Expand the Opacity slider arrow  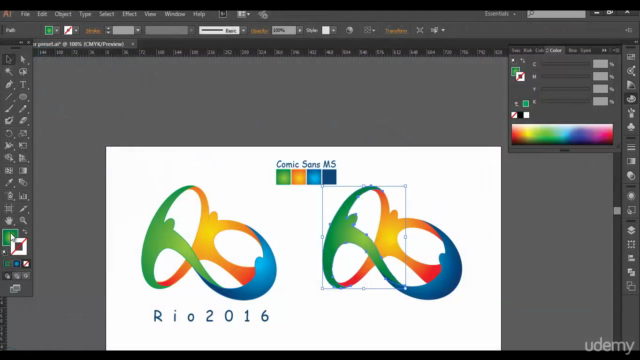[x=300, y=31]
